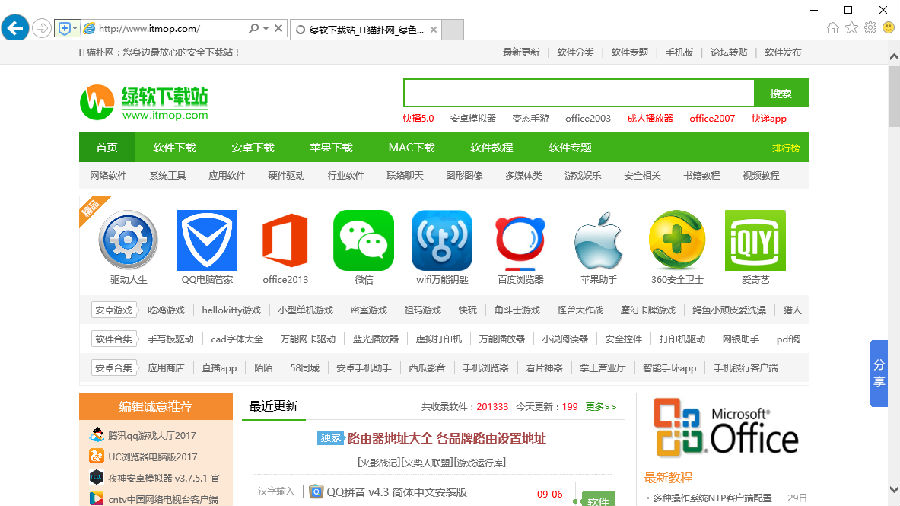The height and width of the screenshot is (506, 900).
Task: Click the blue 分享 share side button
Action: [x=879, y=373]
